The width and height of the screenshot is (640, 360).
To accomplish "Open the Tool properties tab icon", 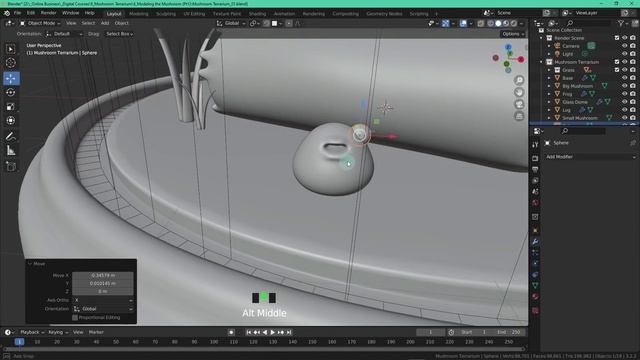I will click(x=535, y=145).
